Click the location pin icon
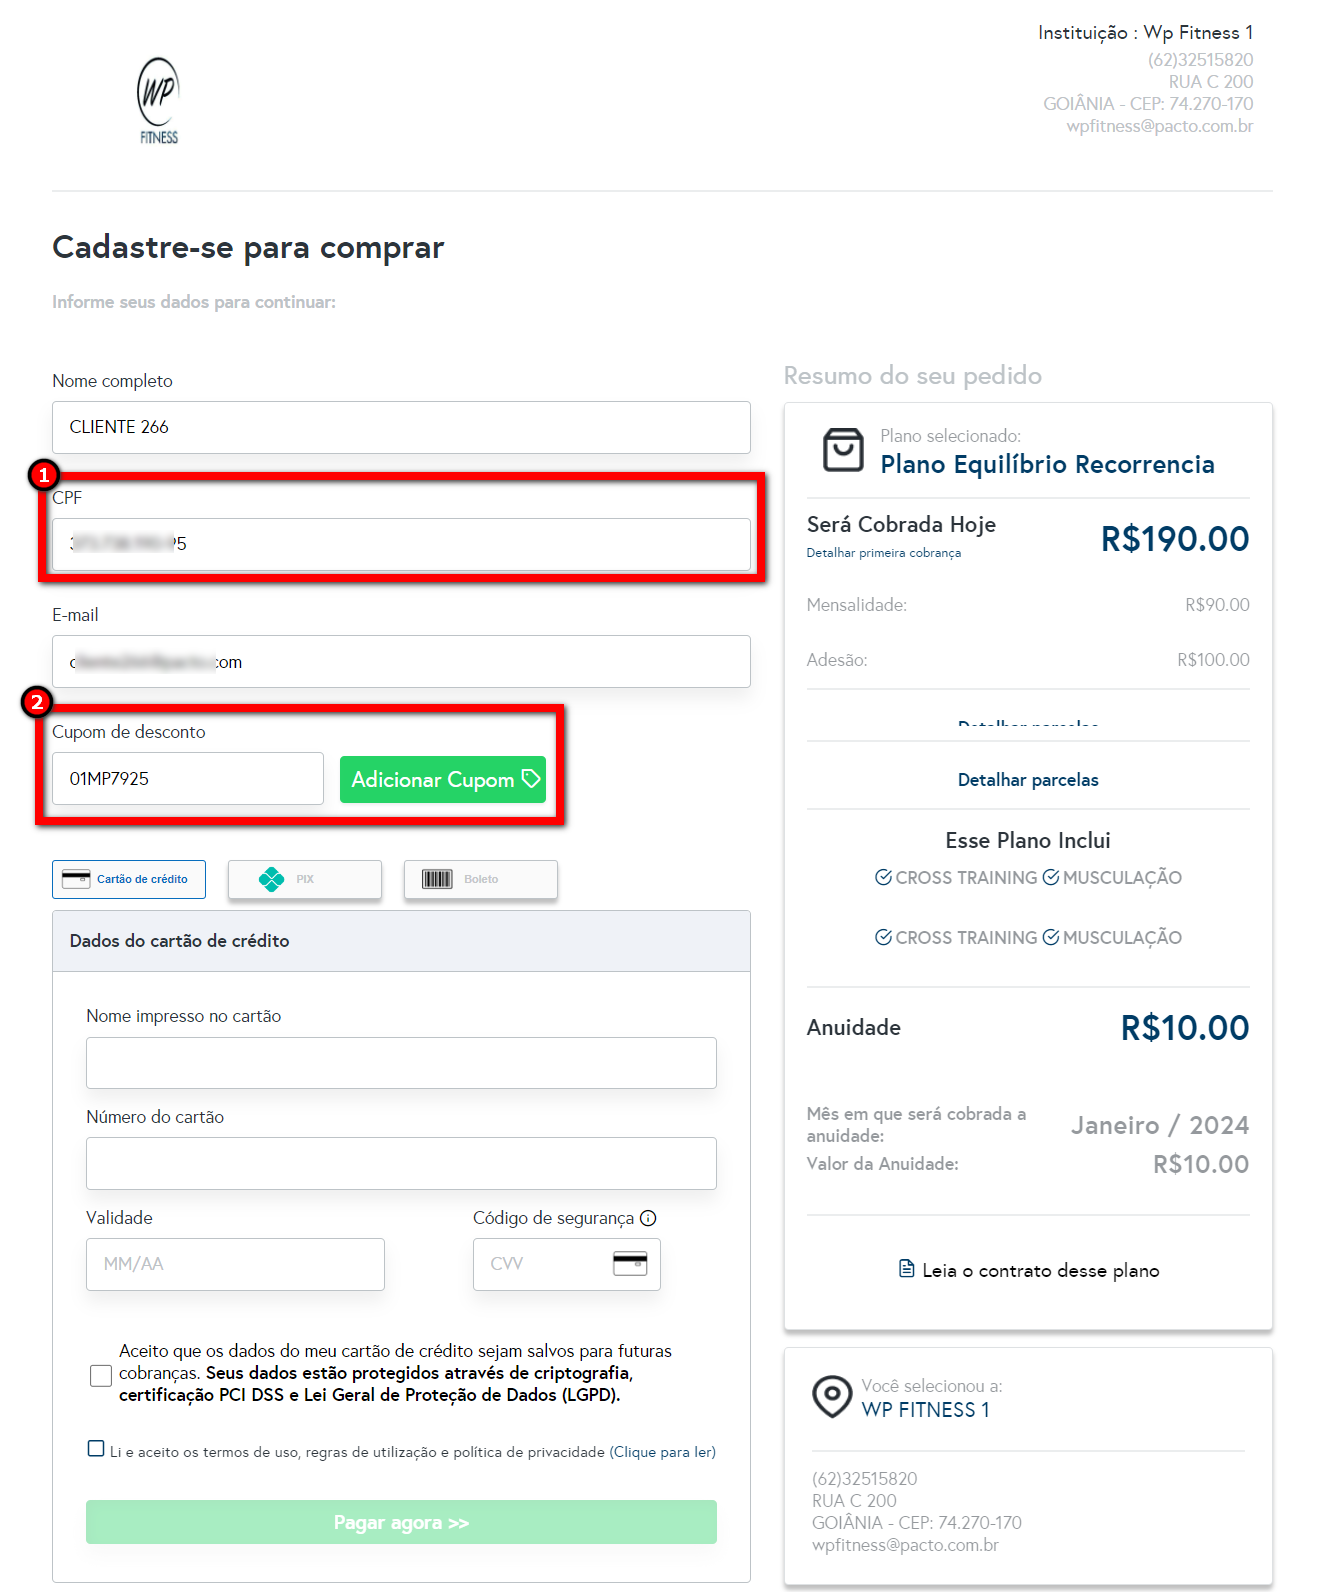The height and width of the screenshot is (1592, 1323). (831, 1396)
